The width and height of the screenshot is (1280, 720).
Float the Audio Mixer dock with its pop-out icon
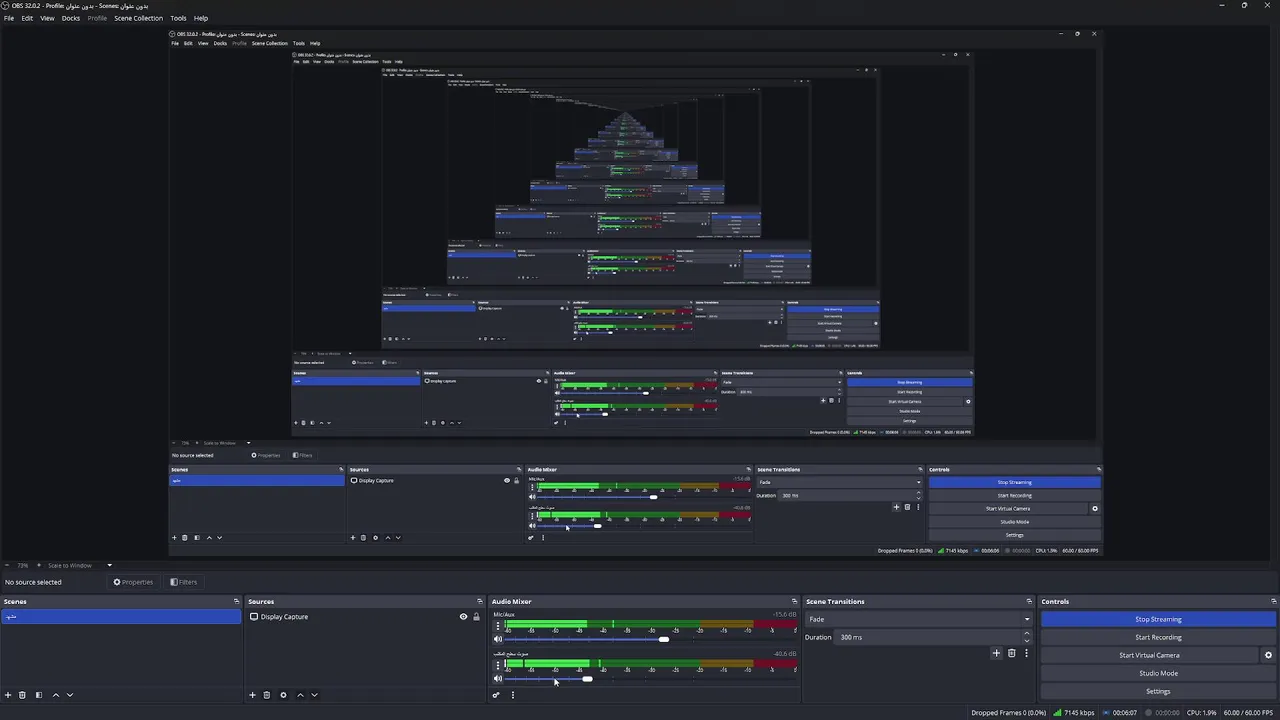pyautogui.click(x=795, y=601)
